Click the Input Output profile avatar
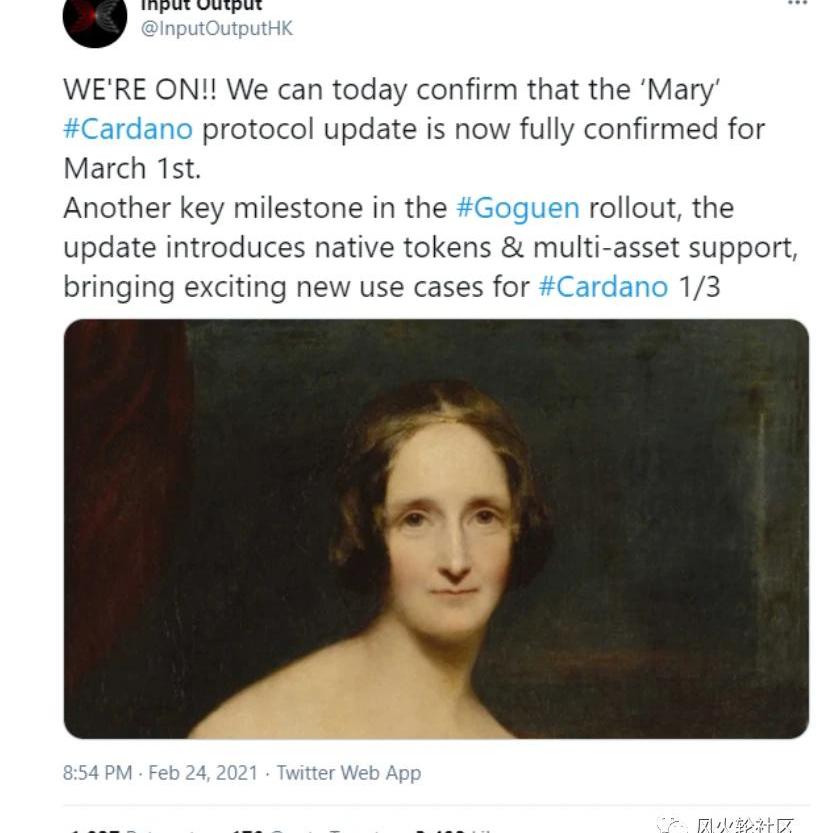Image resolution: width=821 pixels, height=833 pixels. coord(95,20)
